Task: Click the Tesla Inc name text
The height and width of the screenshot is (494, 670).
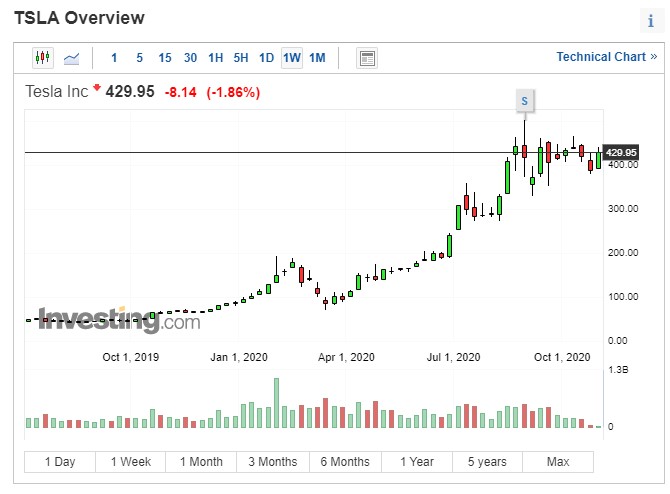Action: pos(56,91)
